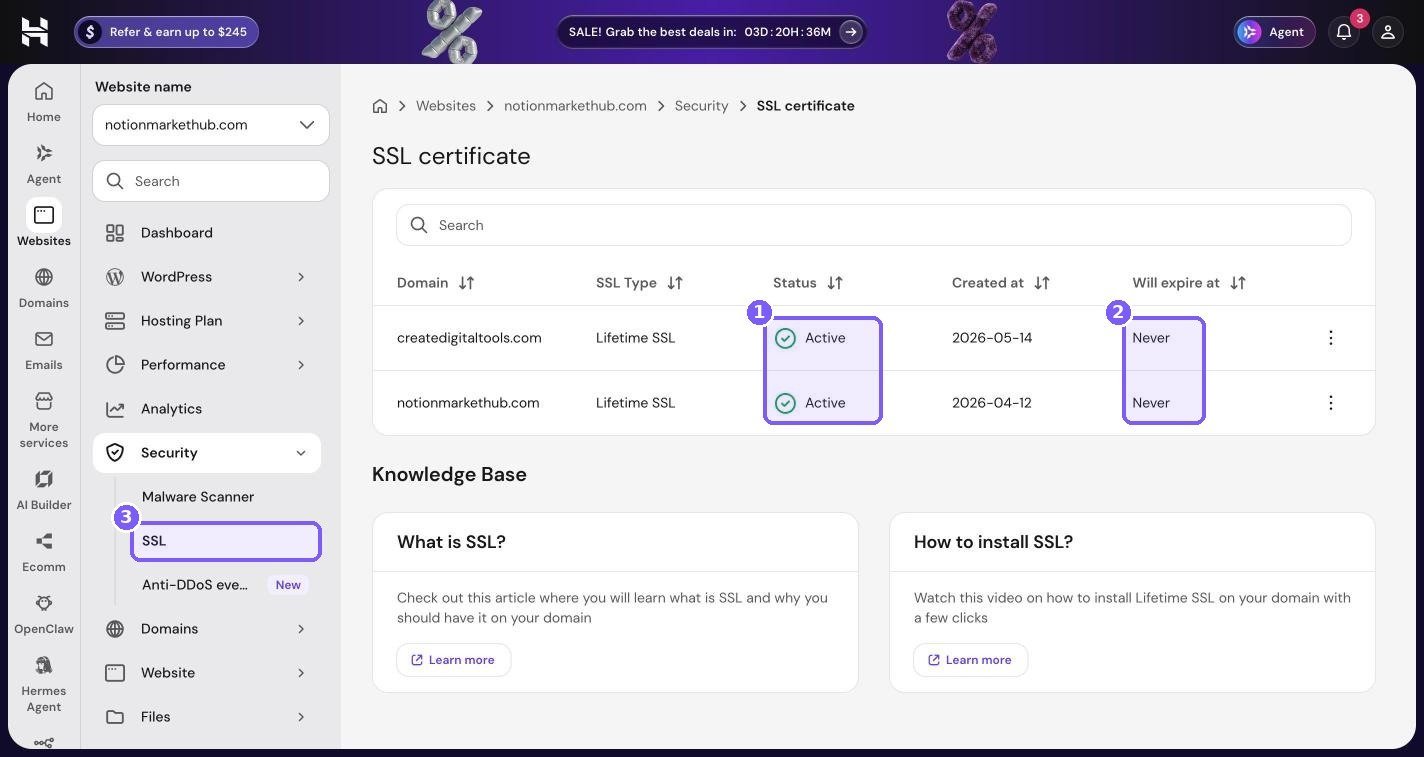
Task: Open notifications bell icon
Action: click(x=1344, y=32)
